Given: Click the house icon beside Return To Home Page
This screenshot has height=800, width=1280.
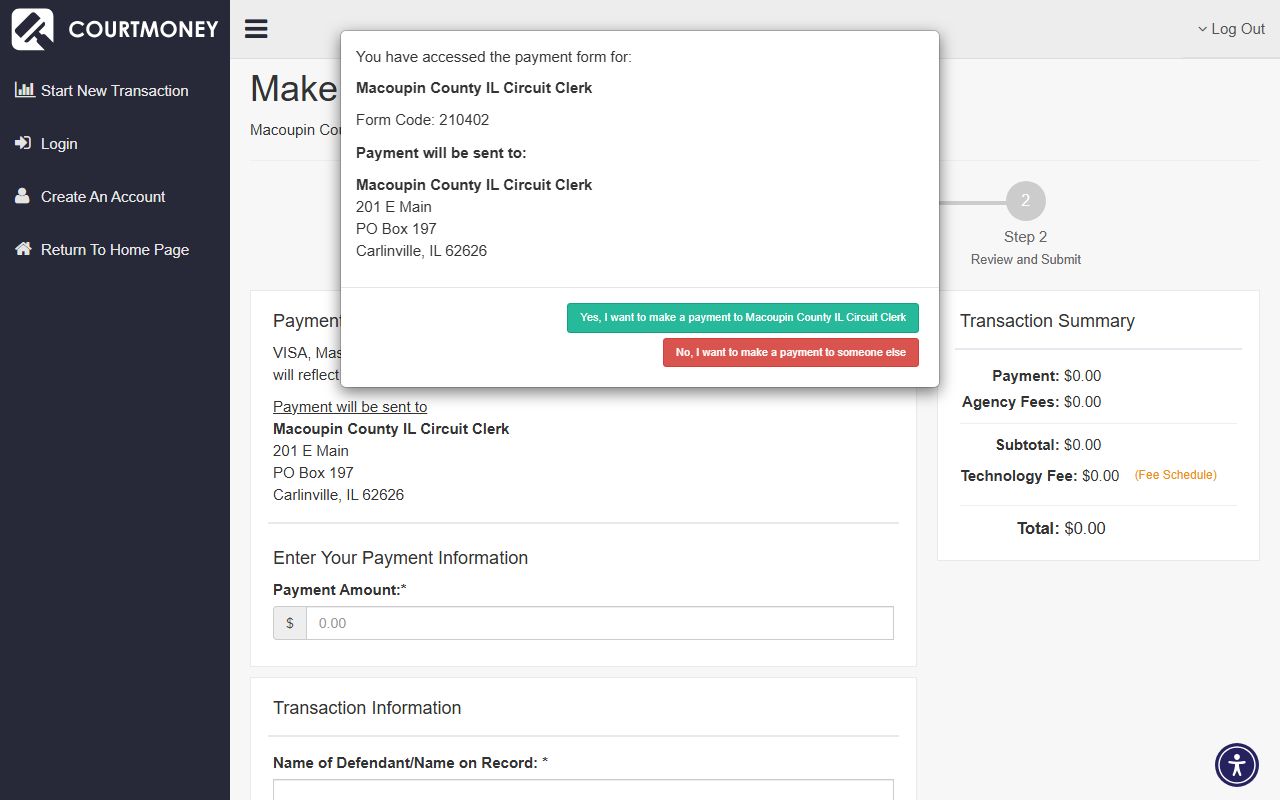Looking at the screenshot, I should [23, 249].
